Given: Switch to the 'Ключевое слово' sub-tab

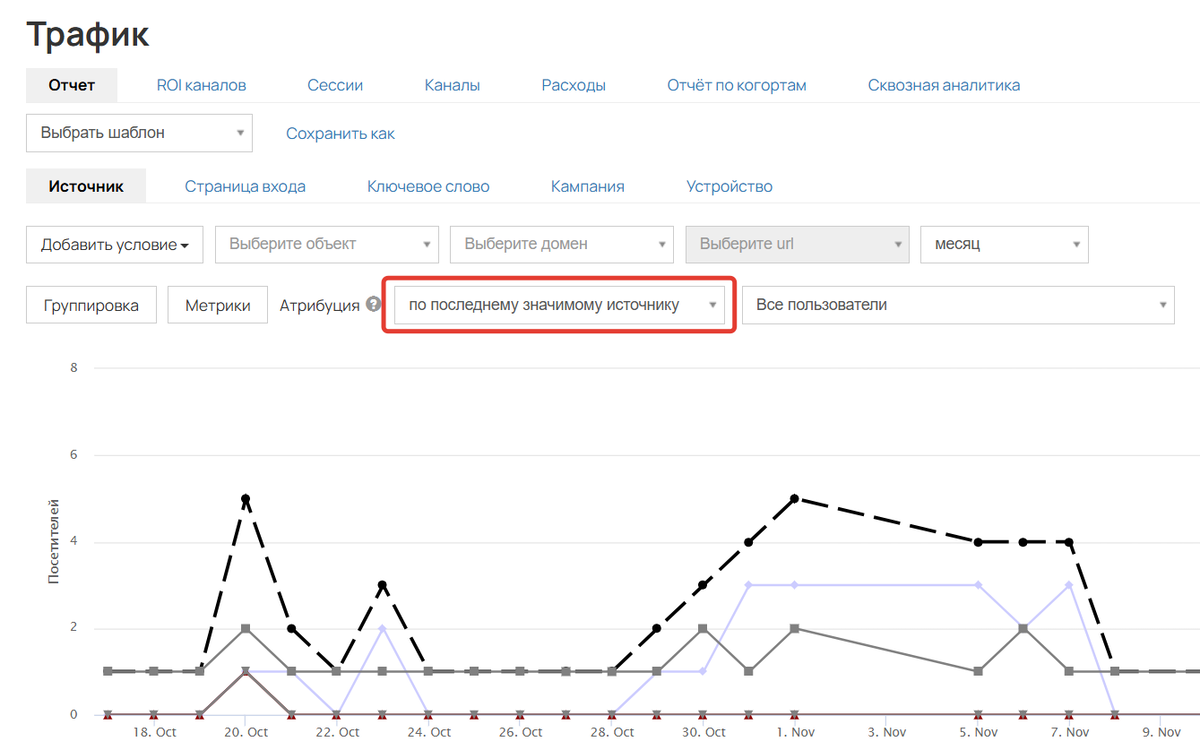Looking at the screenshot, I should [x=428, y=186].
